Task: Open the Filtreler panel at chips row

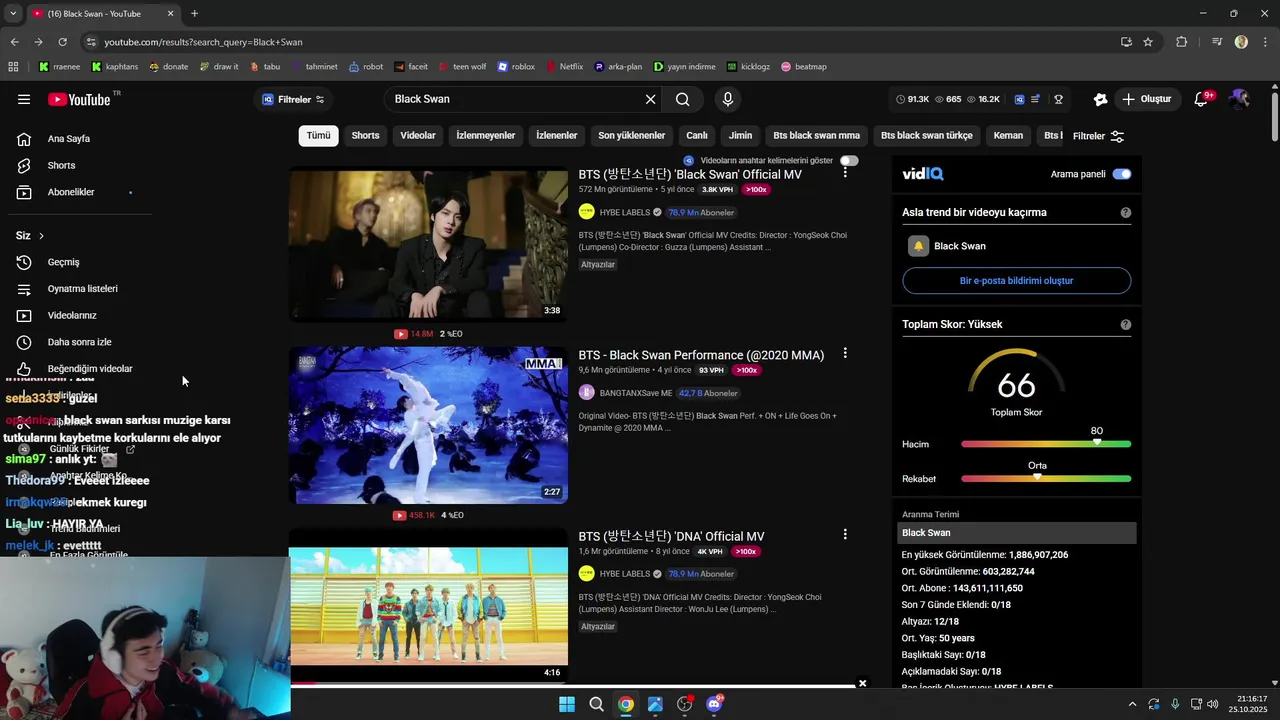Action: [x=1098, y=136]
